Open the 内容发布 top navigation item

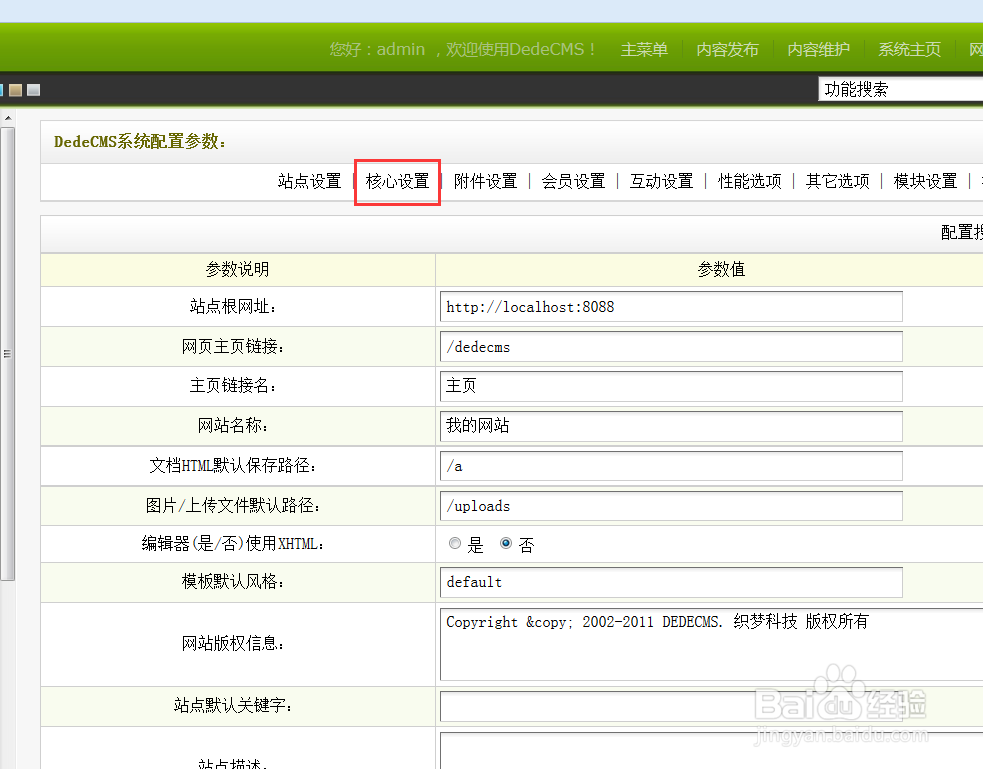point(727,50)
